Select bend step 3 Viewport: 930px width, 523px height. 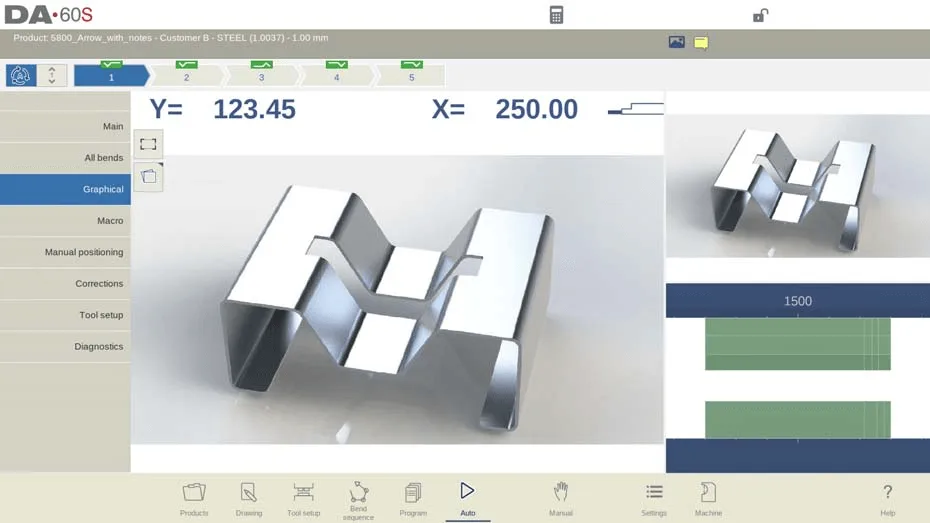(262, 75)
